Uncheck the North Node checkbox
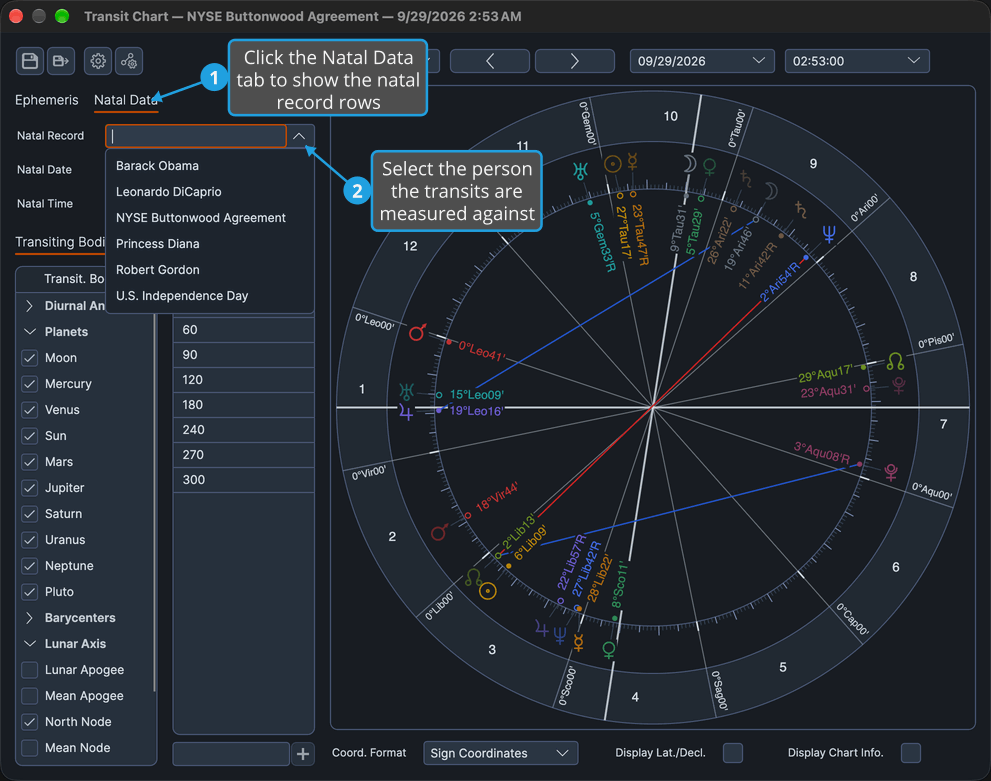Viewport: 991px width, 781px height. 30,722
